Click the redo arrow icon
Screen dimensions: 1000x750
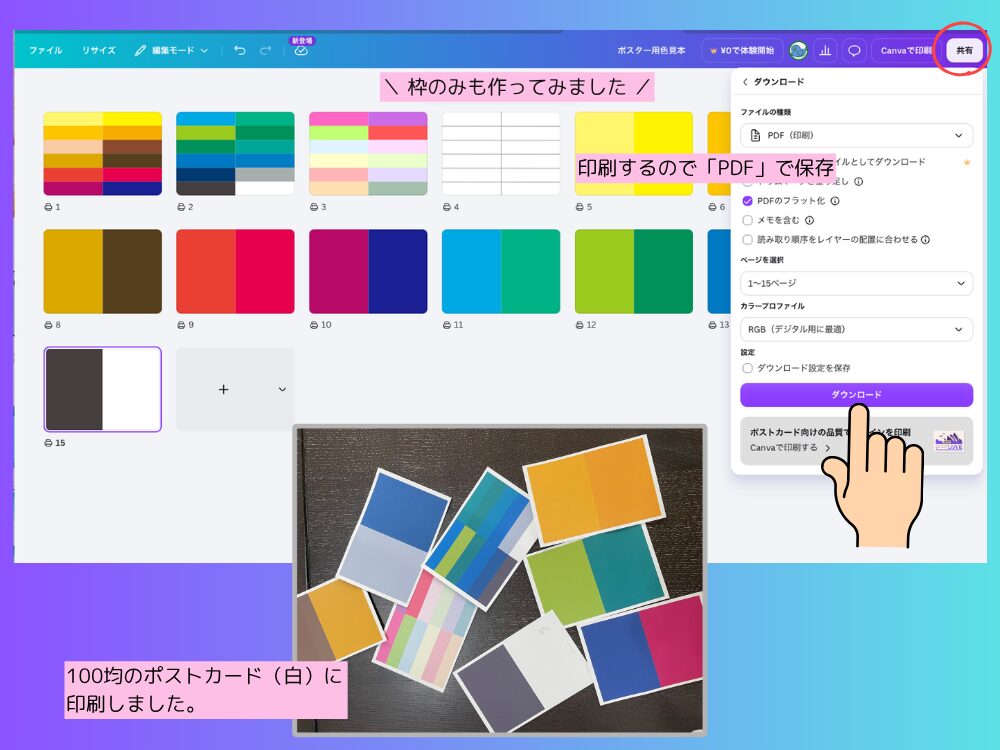tap(265, 50)
